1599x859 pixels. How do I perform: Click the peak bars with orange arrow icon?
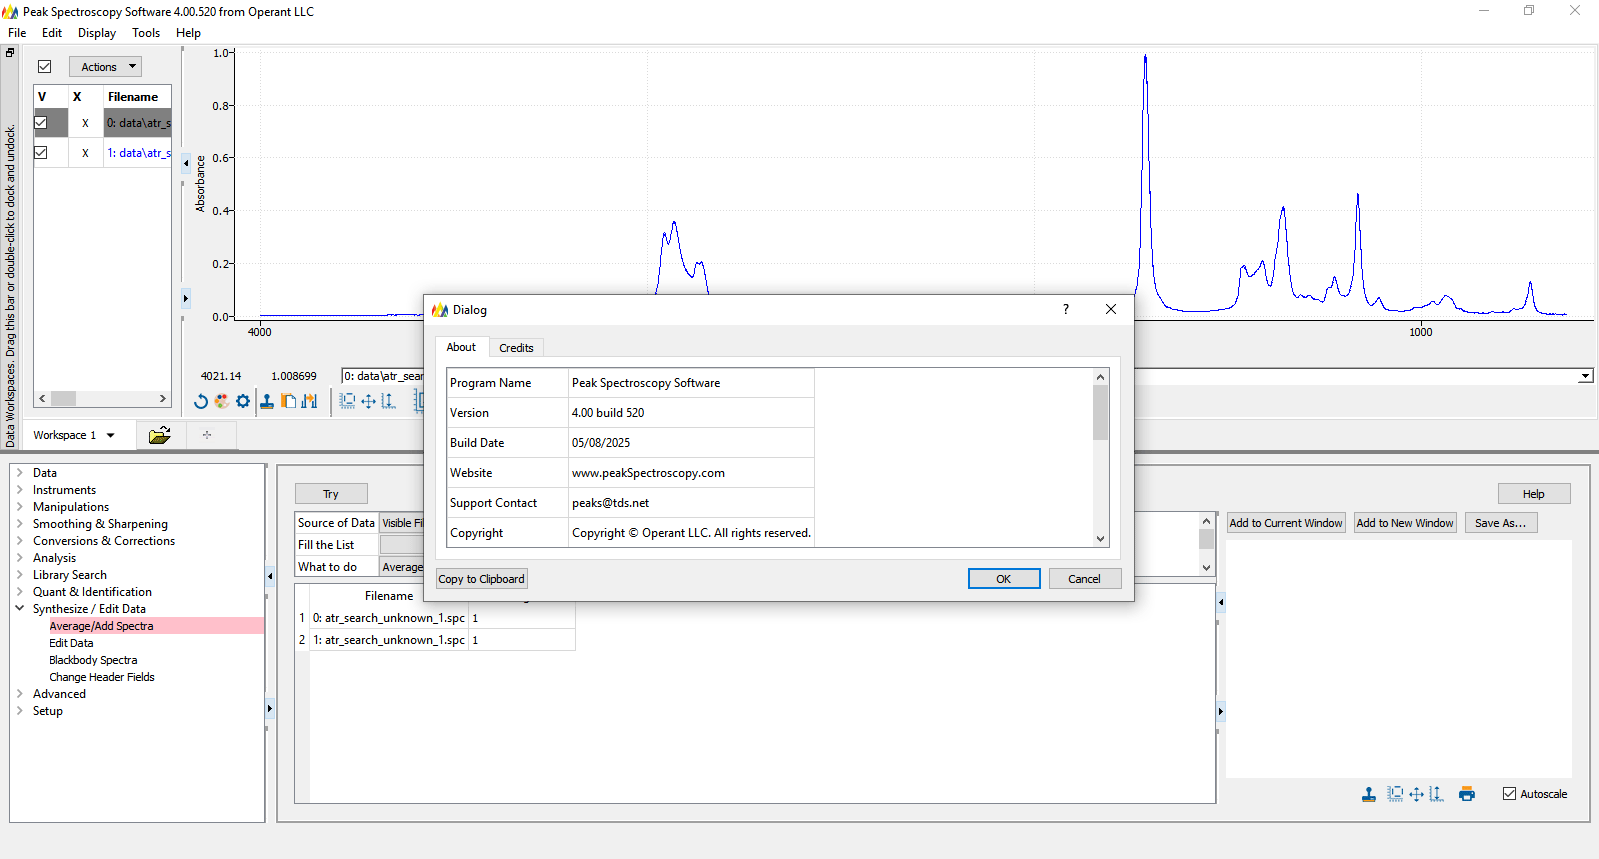(x=310, y=401)
